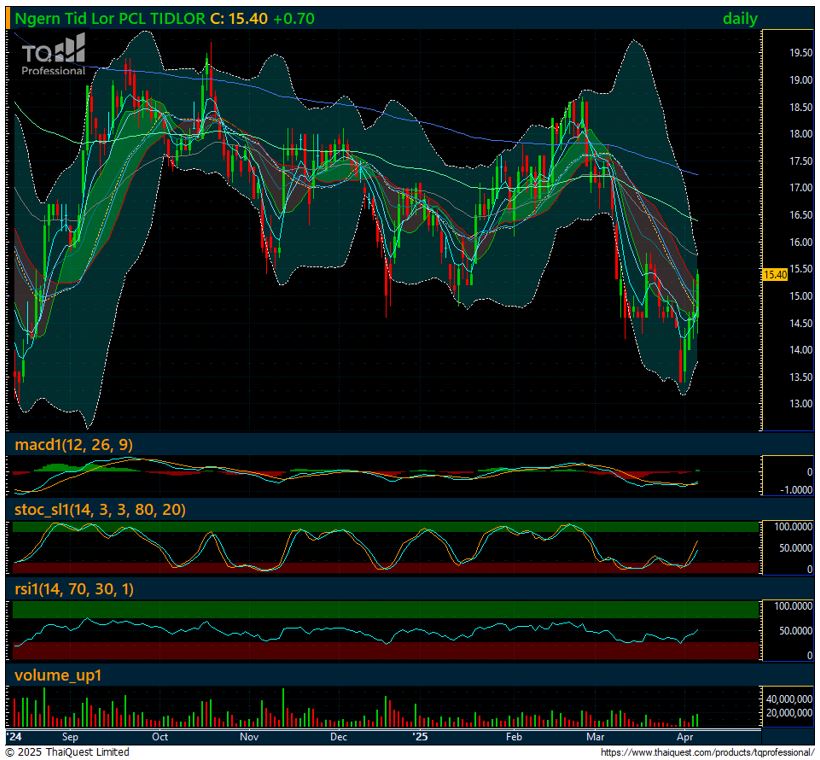Select the 'daily' timeframe label

(x=739, y=19)
